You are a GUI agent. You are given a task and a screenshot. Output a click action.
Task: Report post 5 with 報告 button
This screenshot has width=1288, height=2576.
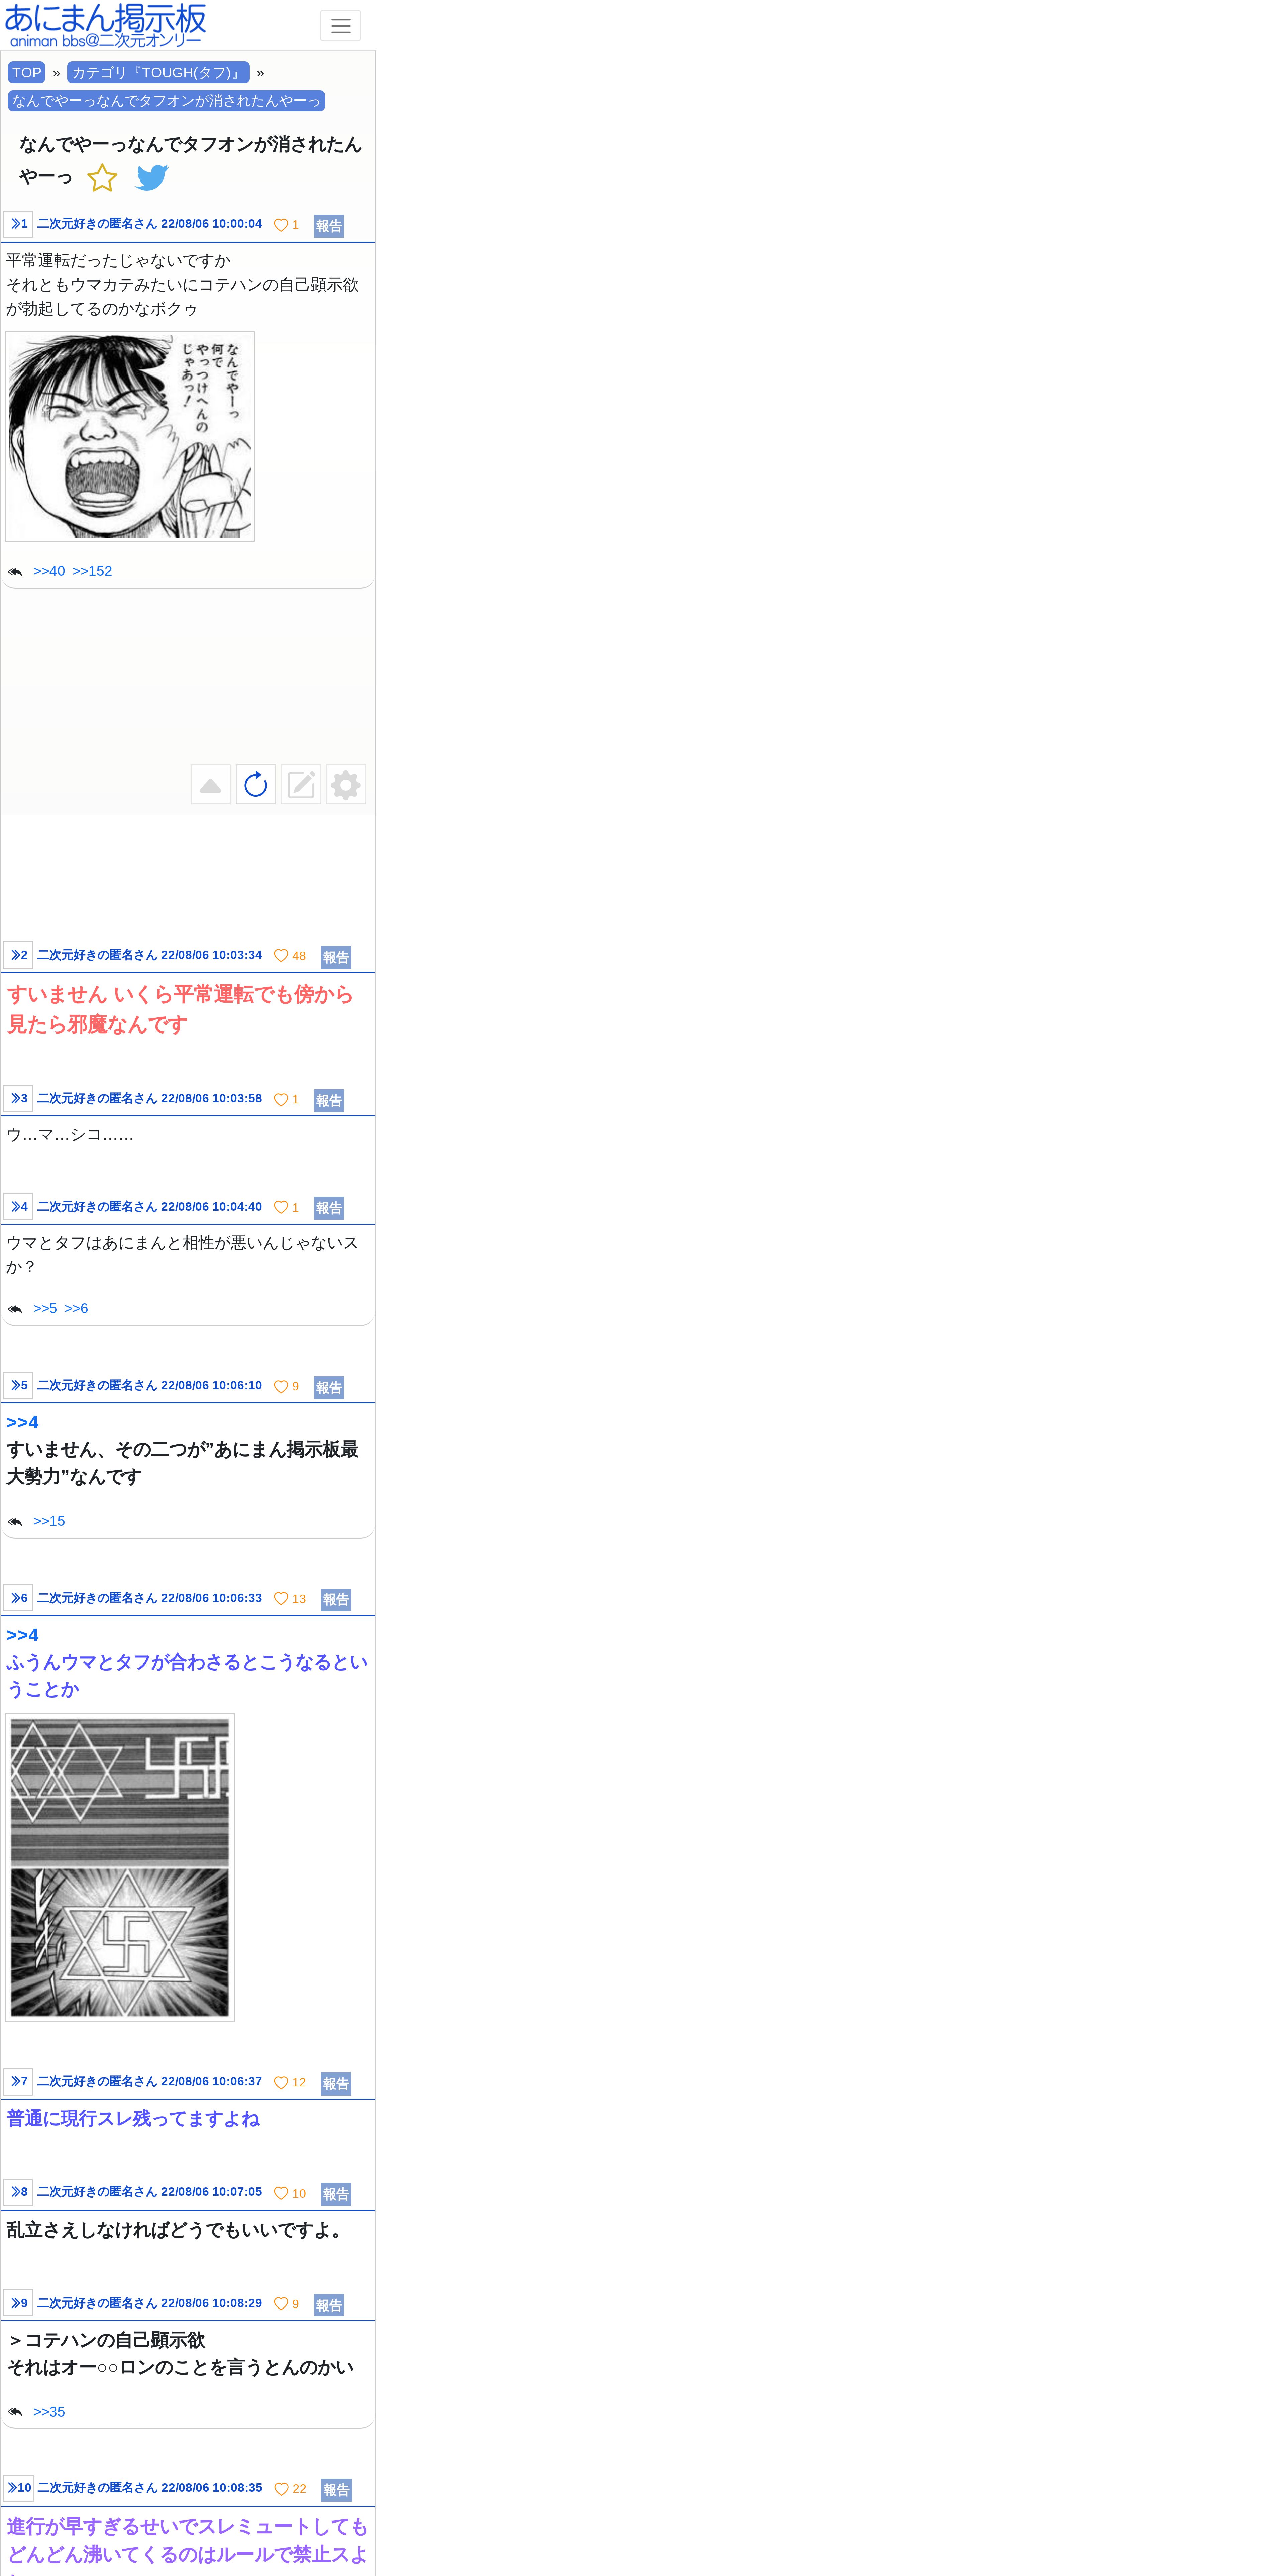[329, 1388]
